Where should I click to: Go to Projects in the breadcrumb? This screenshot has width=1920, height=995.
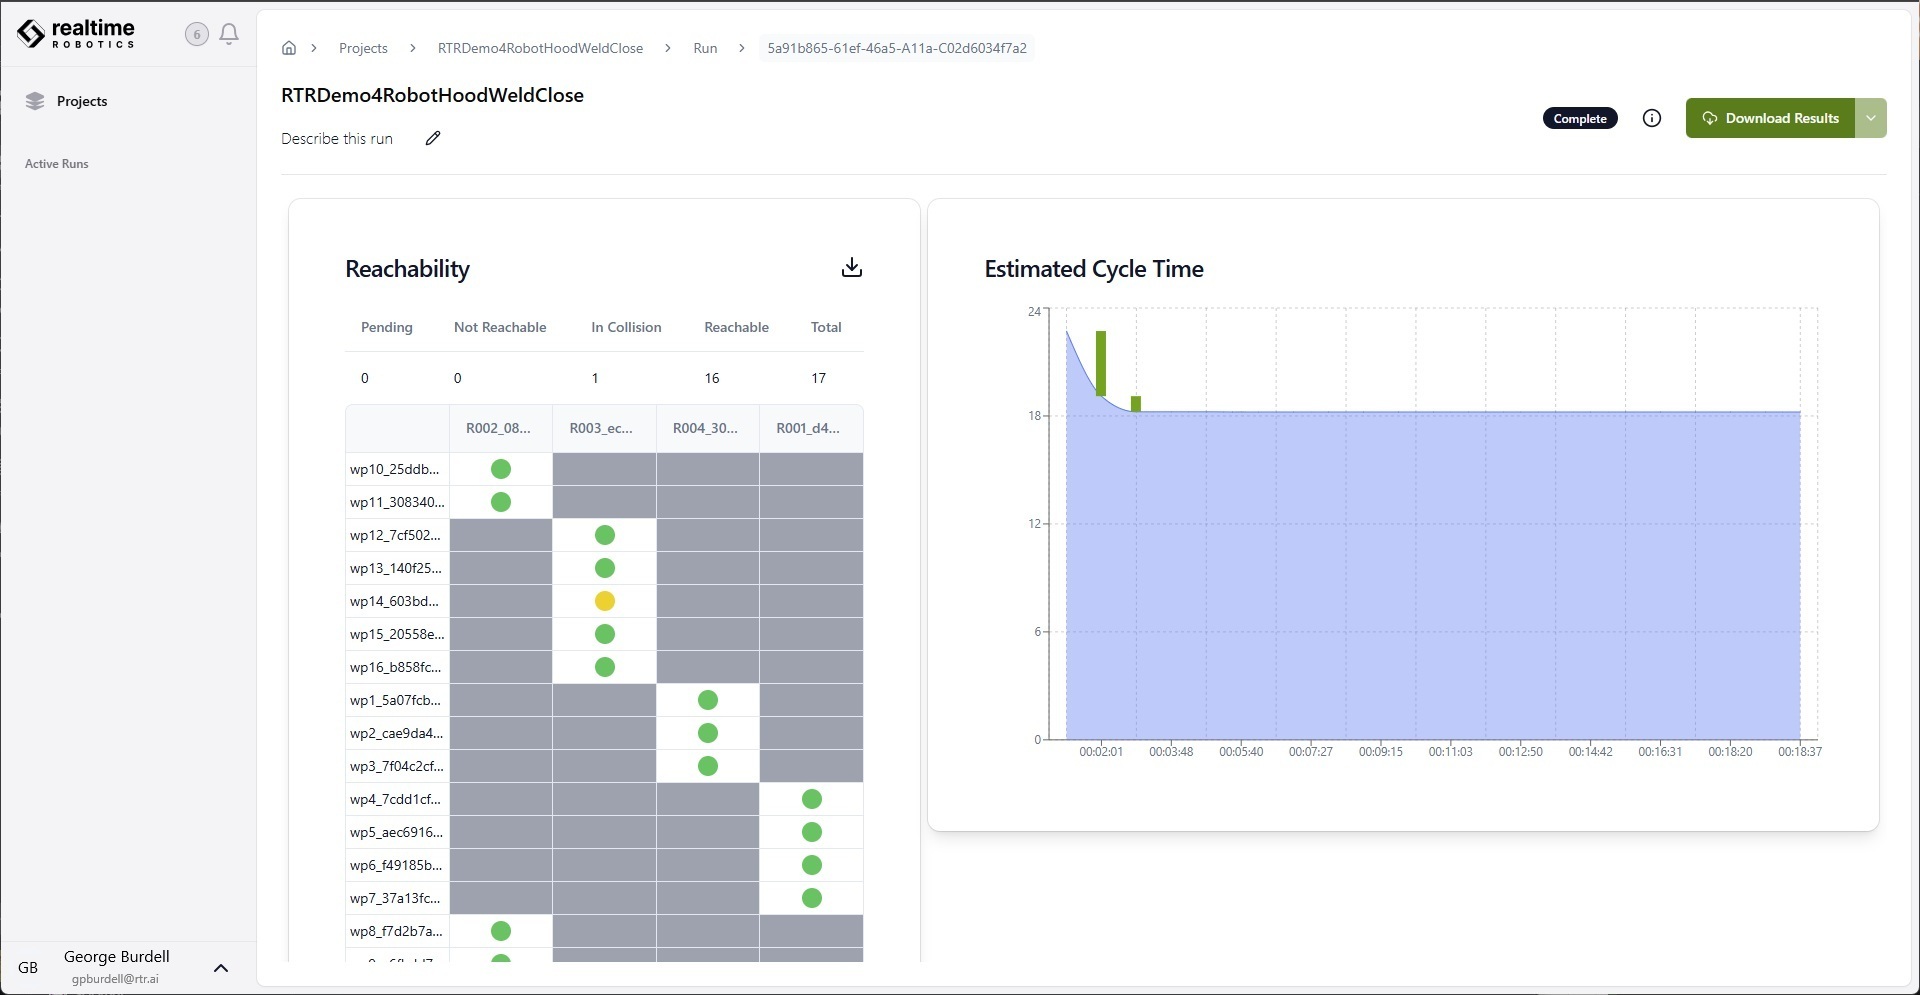363,48
